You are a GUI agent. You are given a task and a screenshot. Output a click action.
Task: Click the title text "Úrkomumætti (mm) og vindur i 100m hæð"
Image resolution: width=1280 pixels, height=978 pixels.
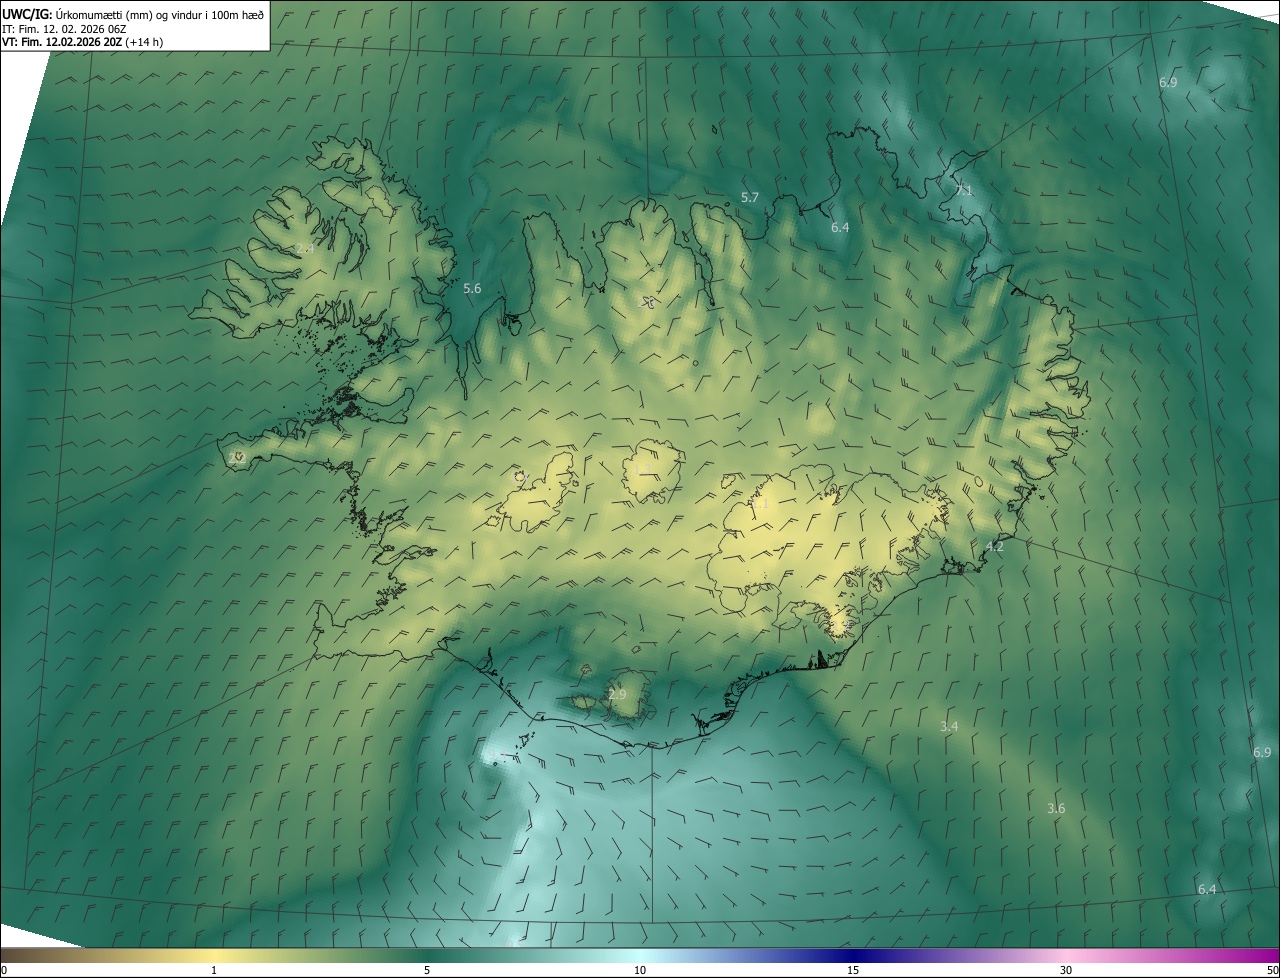(159, 14)
